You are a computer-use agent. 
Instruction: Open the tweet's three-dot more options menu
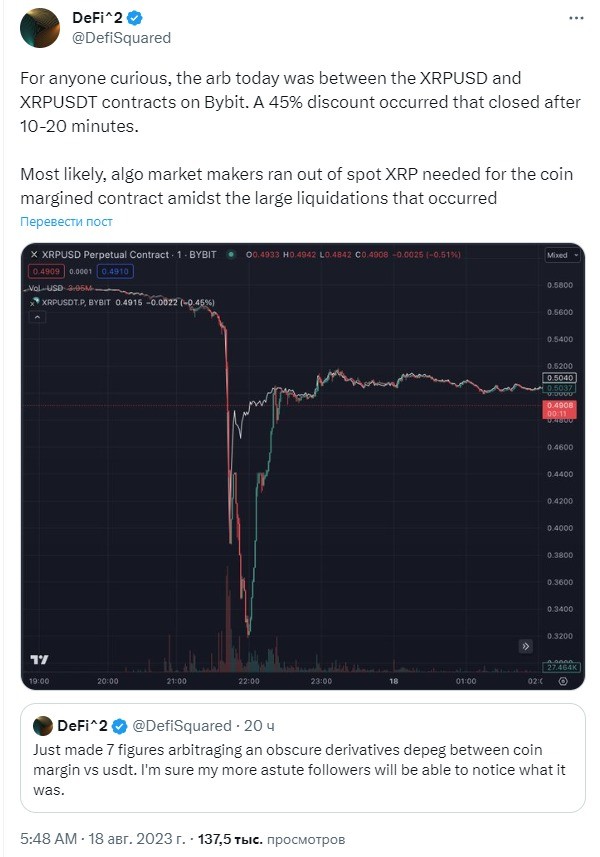coord(576,18)
